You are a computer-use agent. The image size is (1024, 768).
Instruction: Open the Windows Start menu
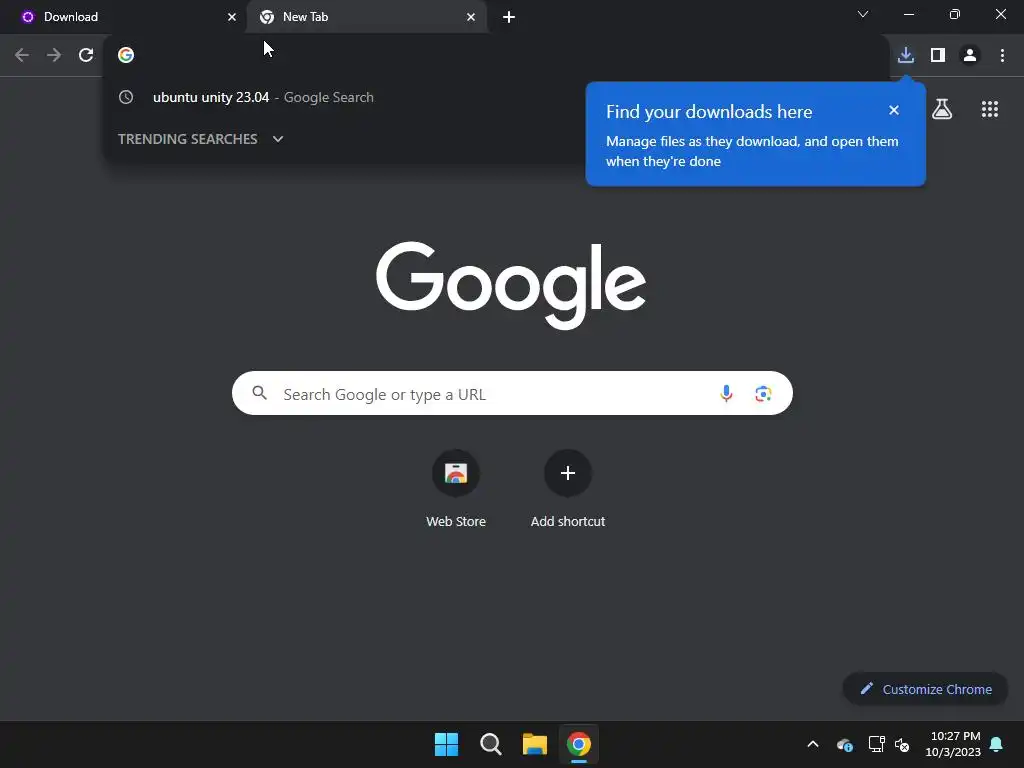[x=446, y=744]
